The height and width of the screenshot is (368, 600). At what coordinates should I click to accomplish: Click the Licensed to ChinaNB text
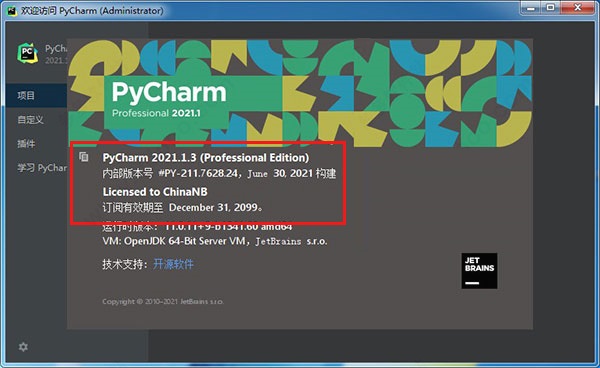point(155,192)
